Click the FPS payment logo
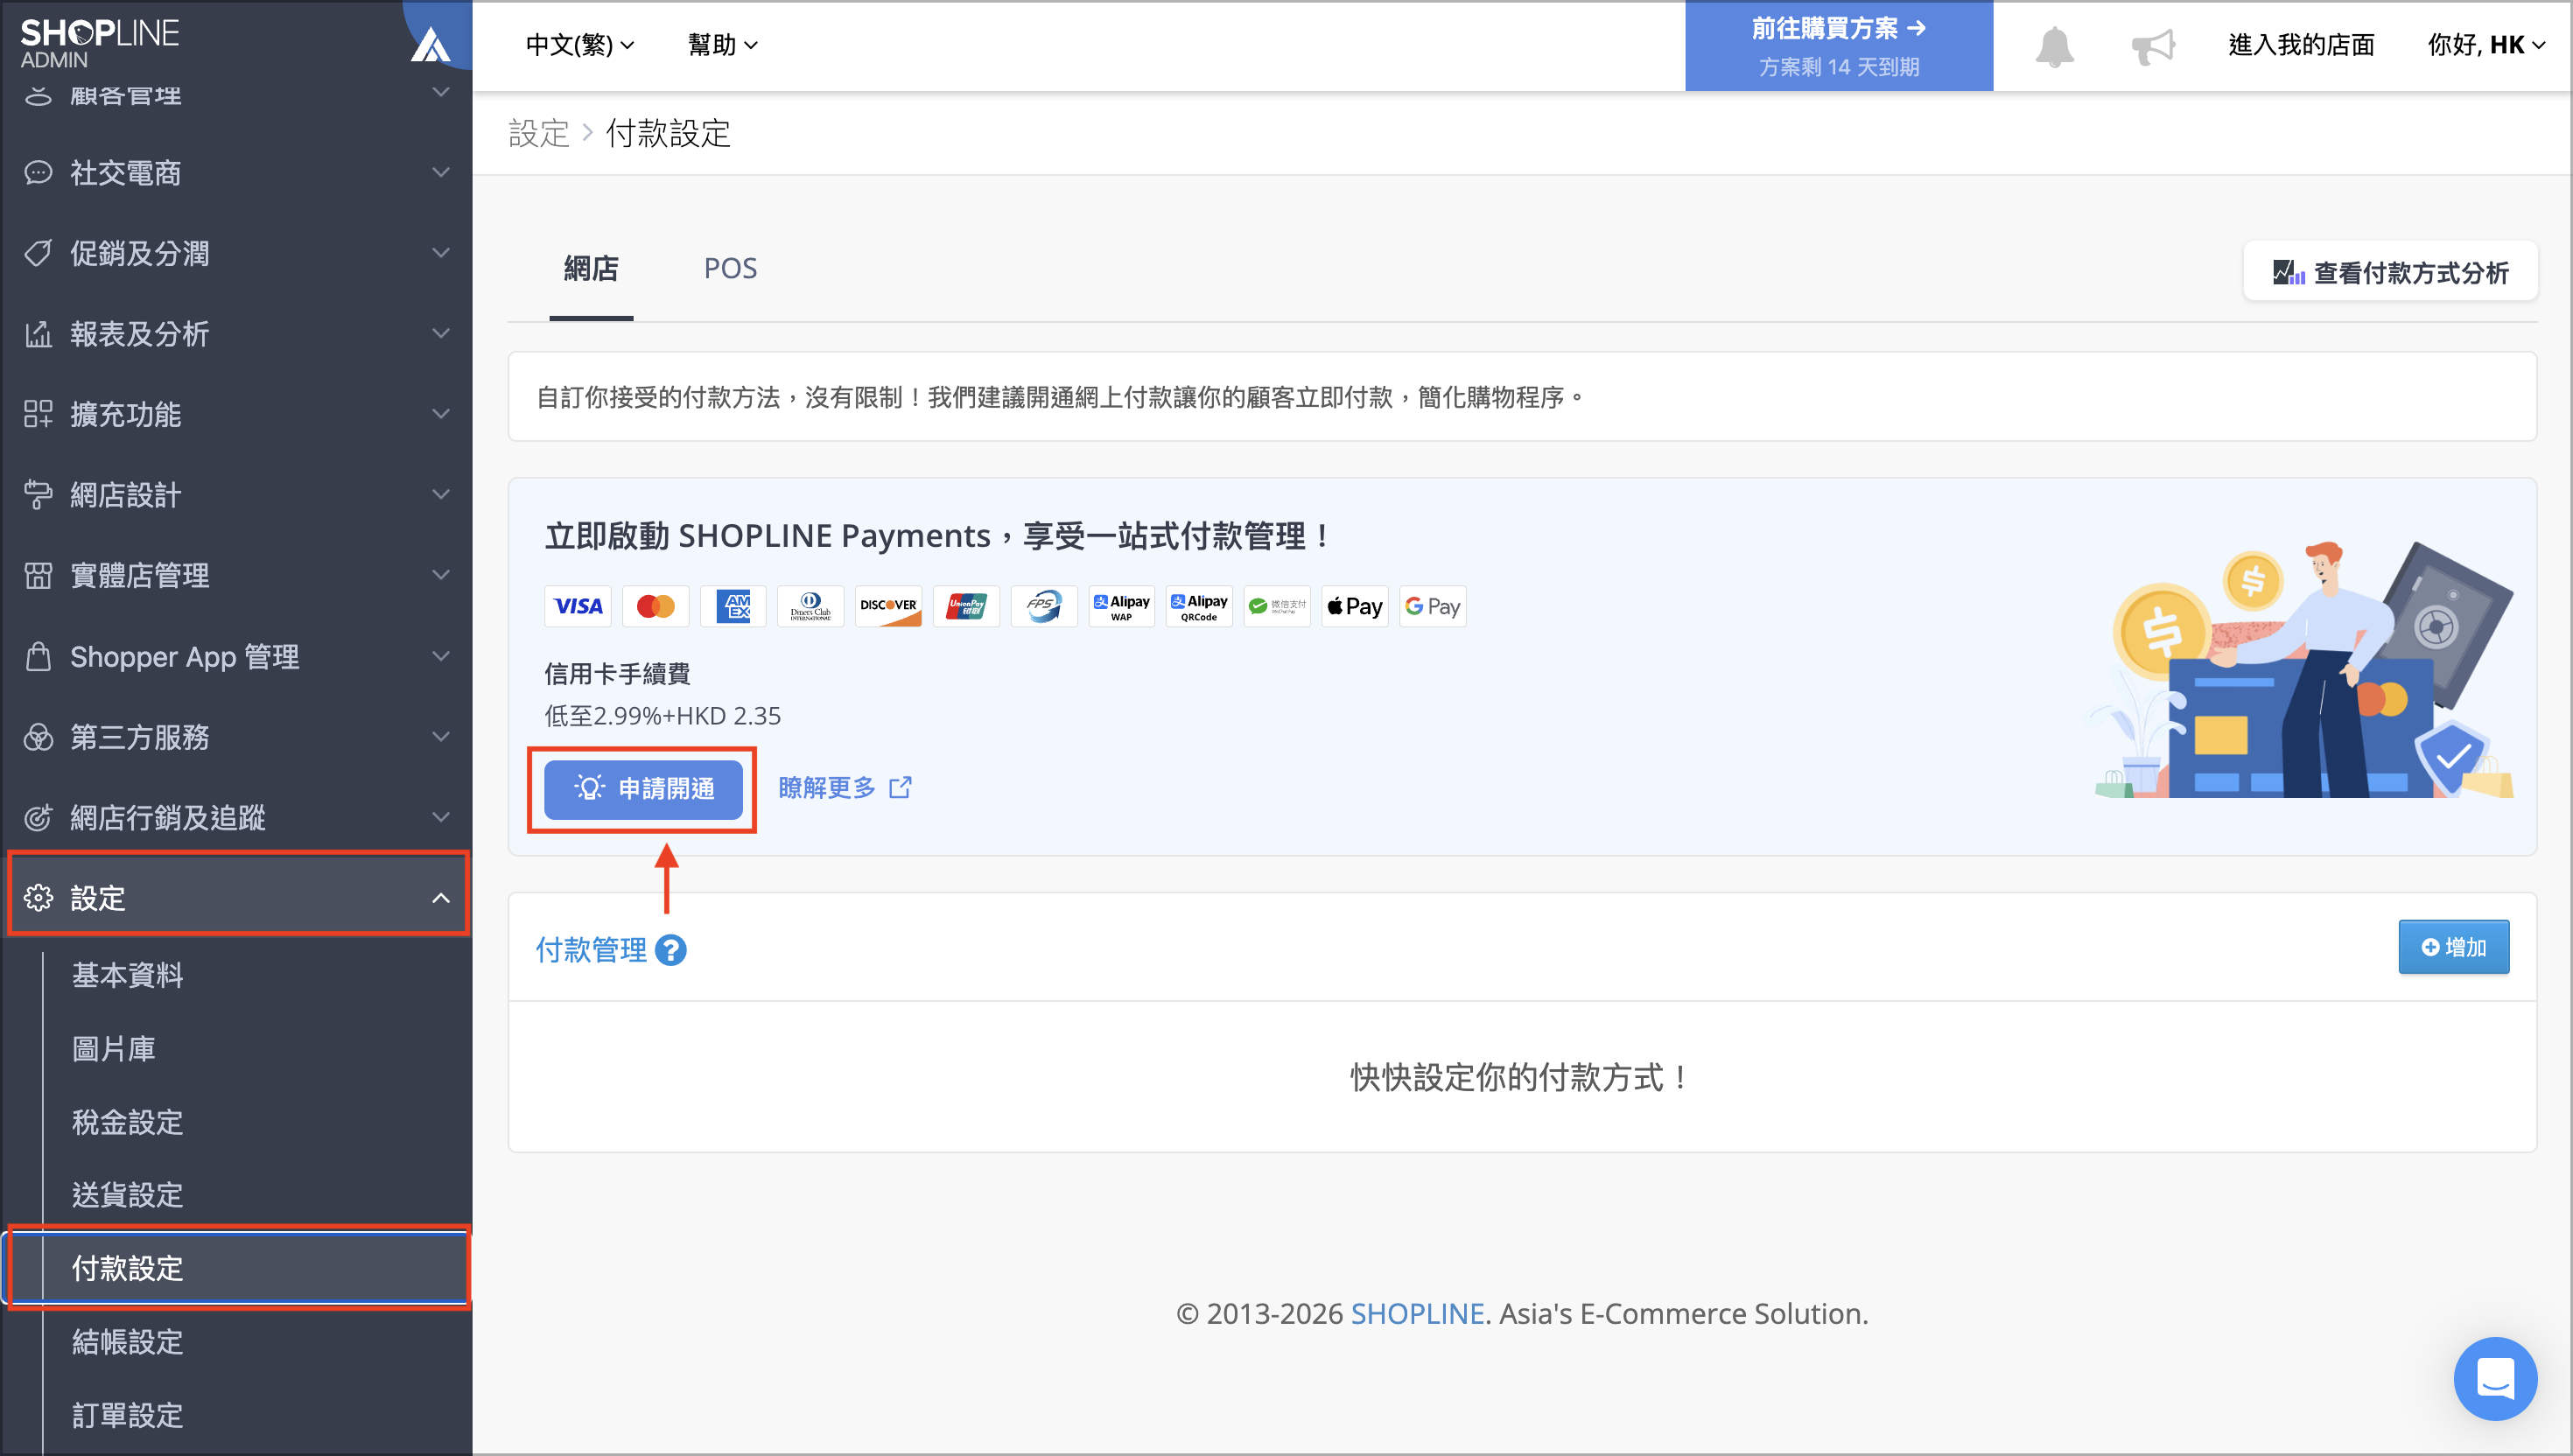 pos(1044,606)
